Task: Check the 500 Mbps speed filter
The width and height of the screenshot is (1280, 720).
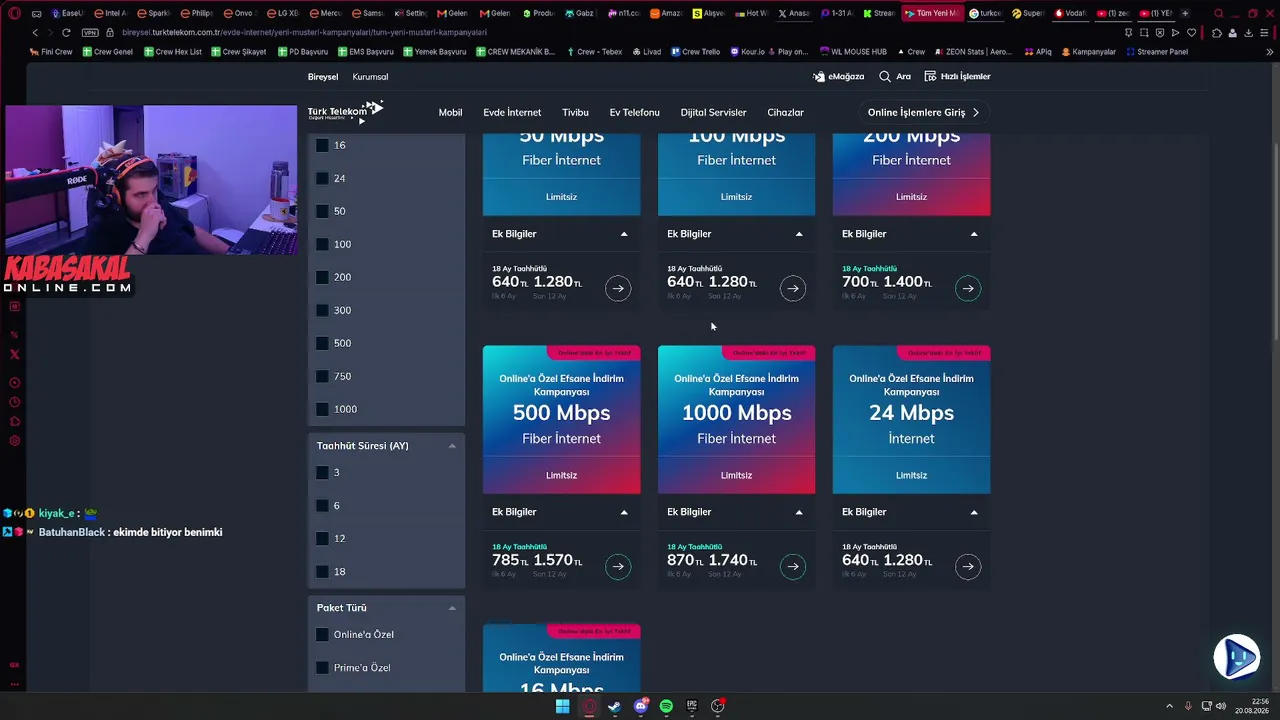Action: [x=322, y=343]
